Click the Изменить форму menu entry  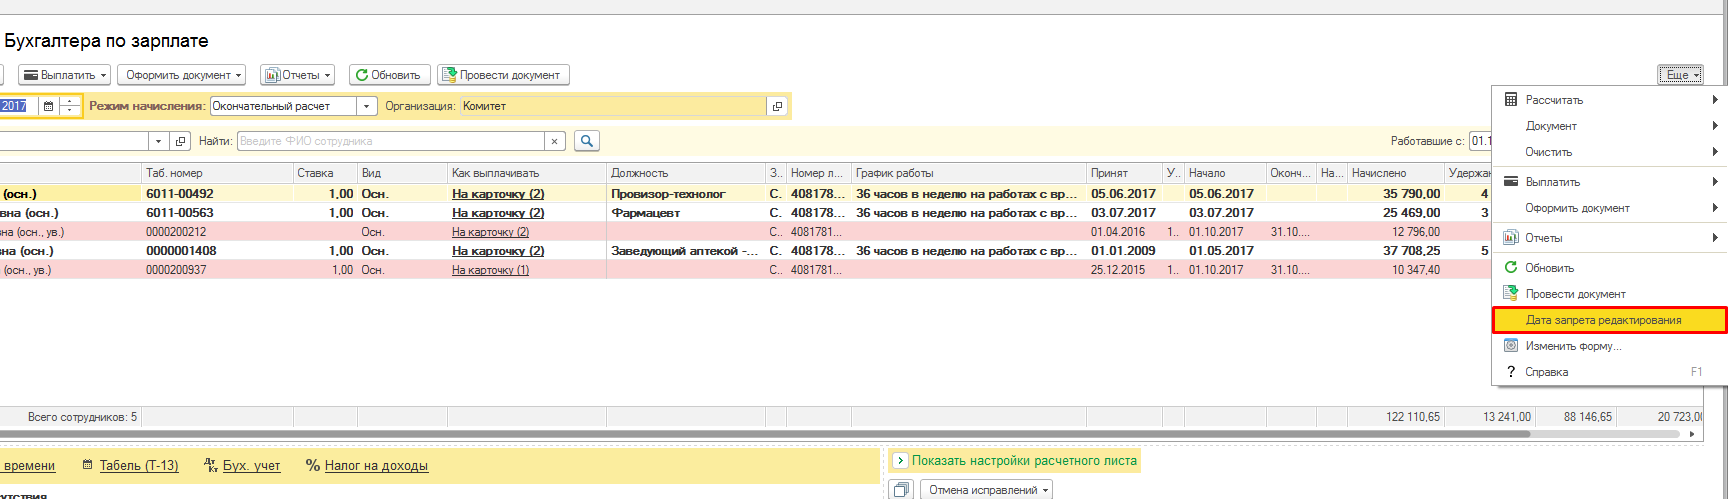(1572, 346)
